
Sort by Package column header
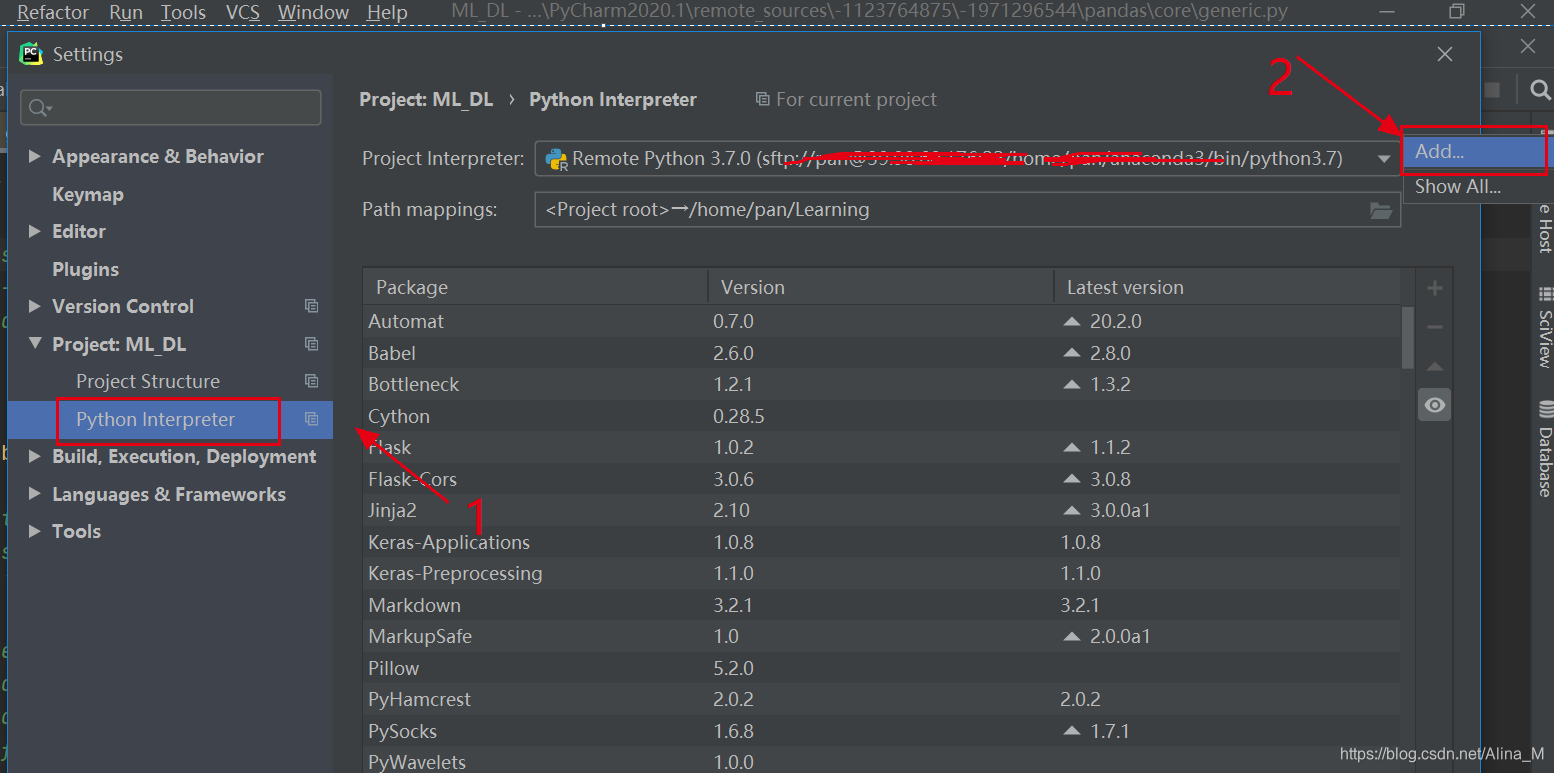535,287
